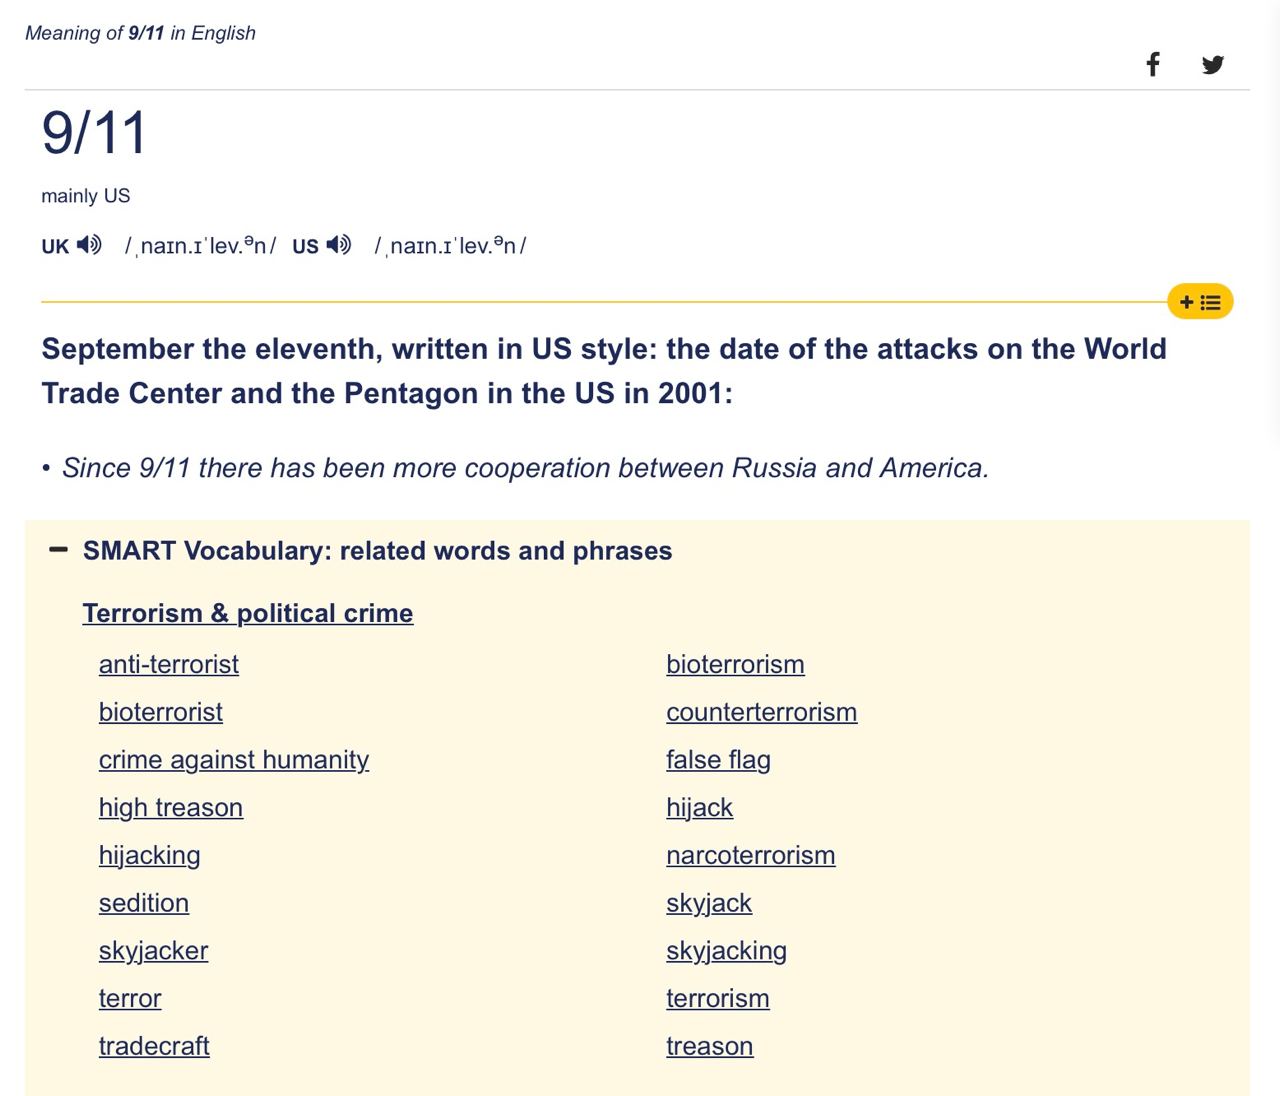Click the yellow add-to-word-list button
Screen dimensions: 1280x1096
pyautogui.click(x=1200, y=302)
